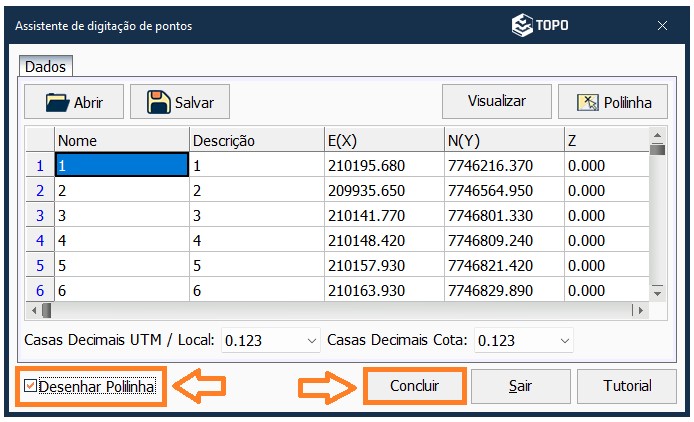Screen dimensions: 694x422
Task: Select the Nome cell in row 1
Action: [x=121, y=165]
